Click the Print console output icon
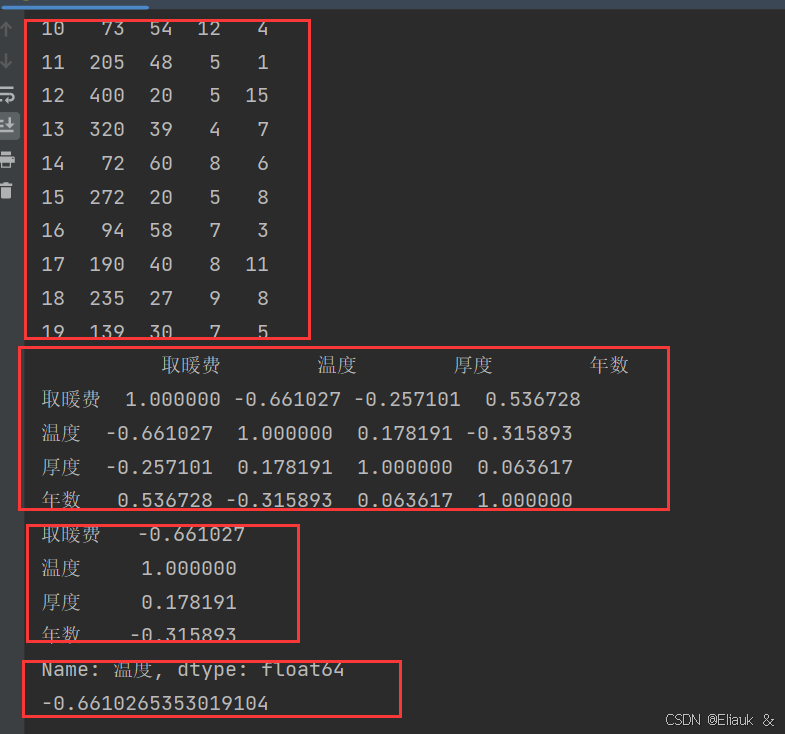This screenshot has width=785, height=734. tap(8, 160)
